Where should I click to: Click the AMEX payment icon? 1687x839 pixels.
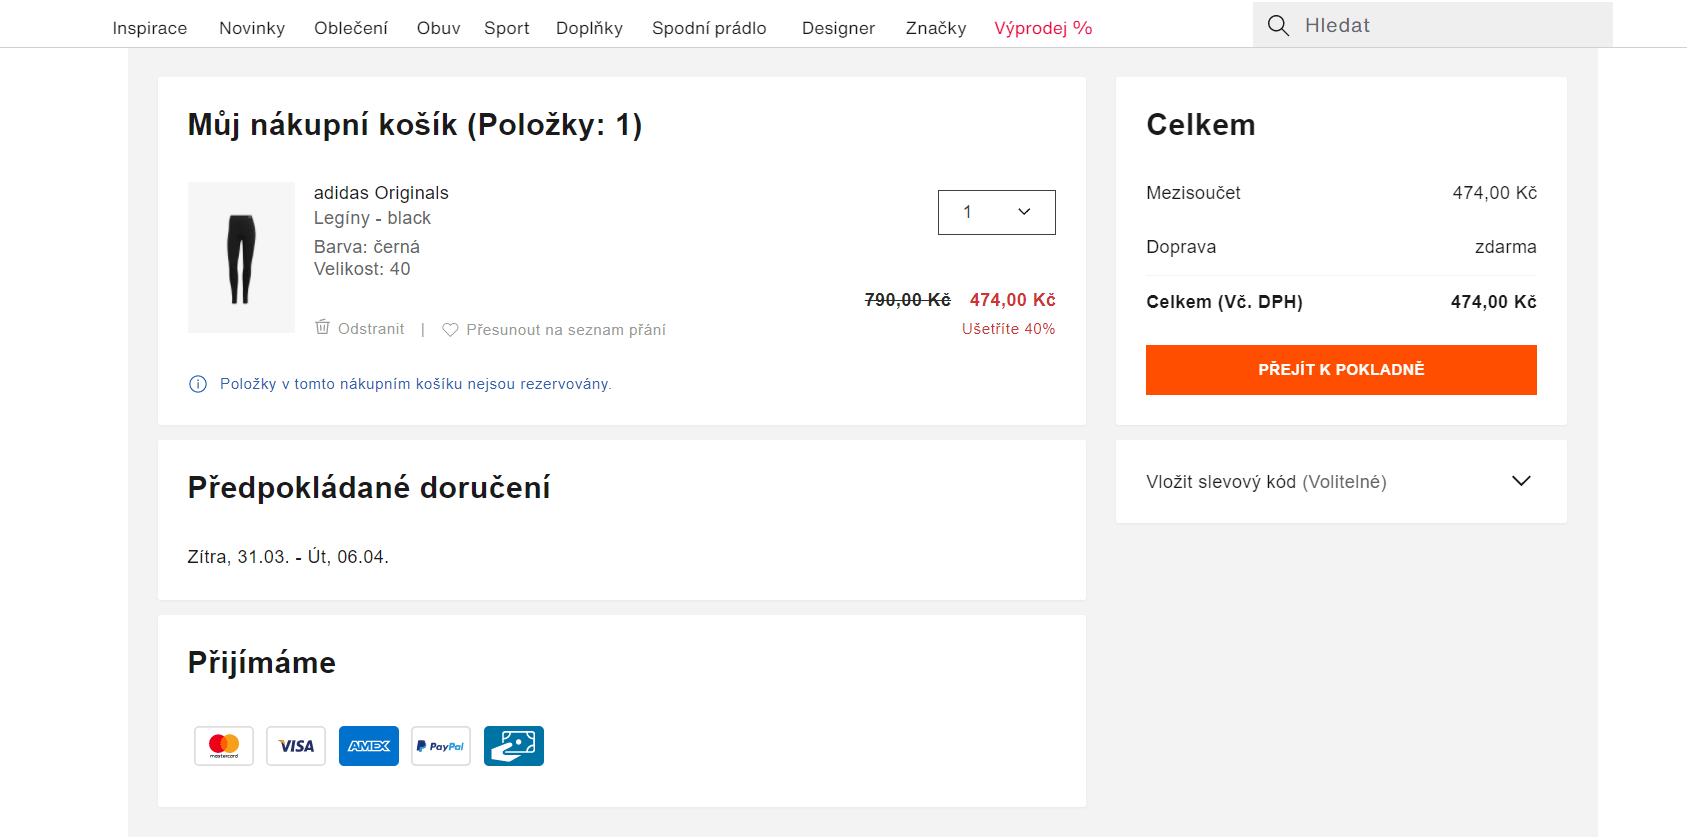[368, 745]
